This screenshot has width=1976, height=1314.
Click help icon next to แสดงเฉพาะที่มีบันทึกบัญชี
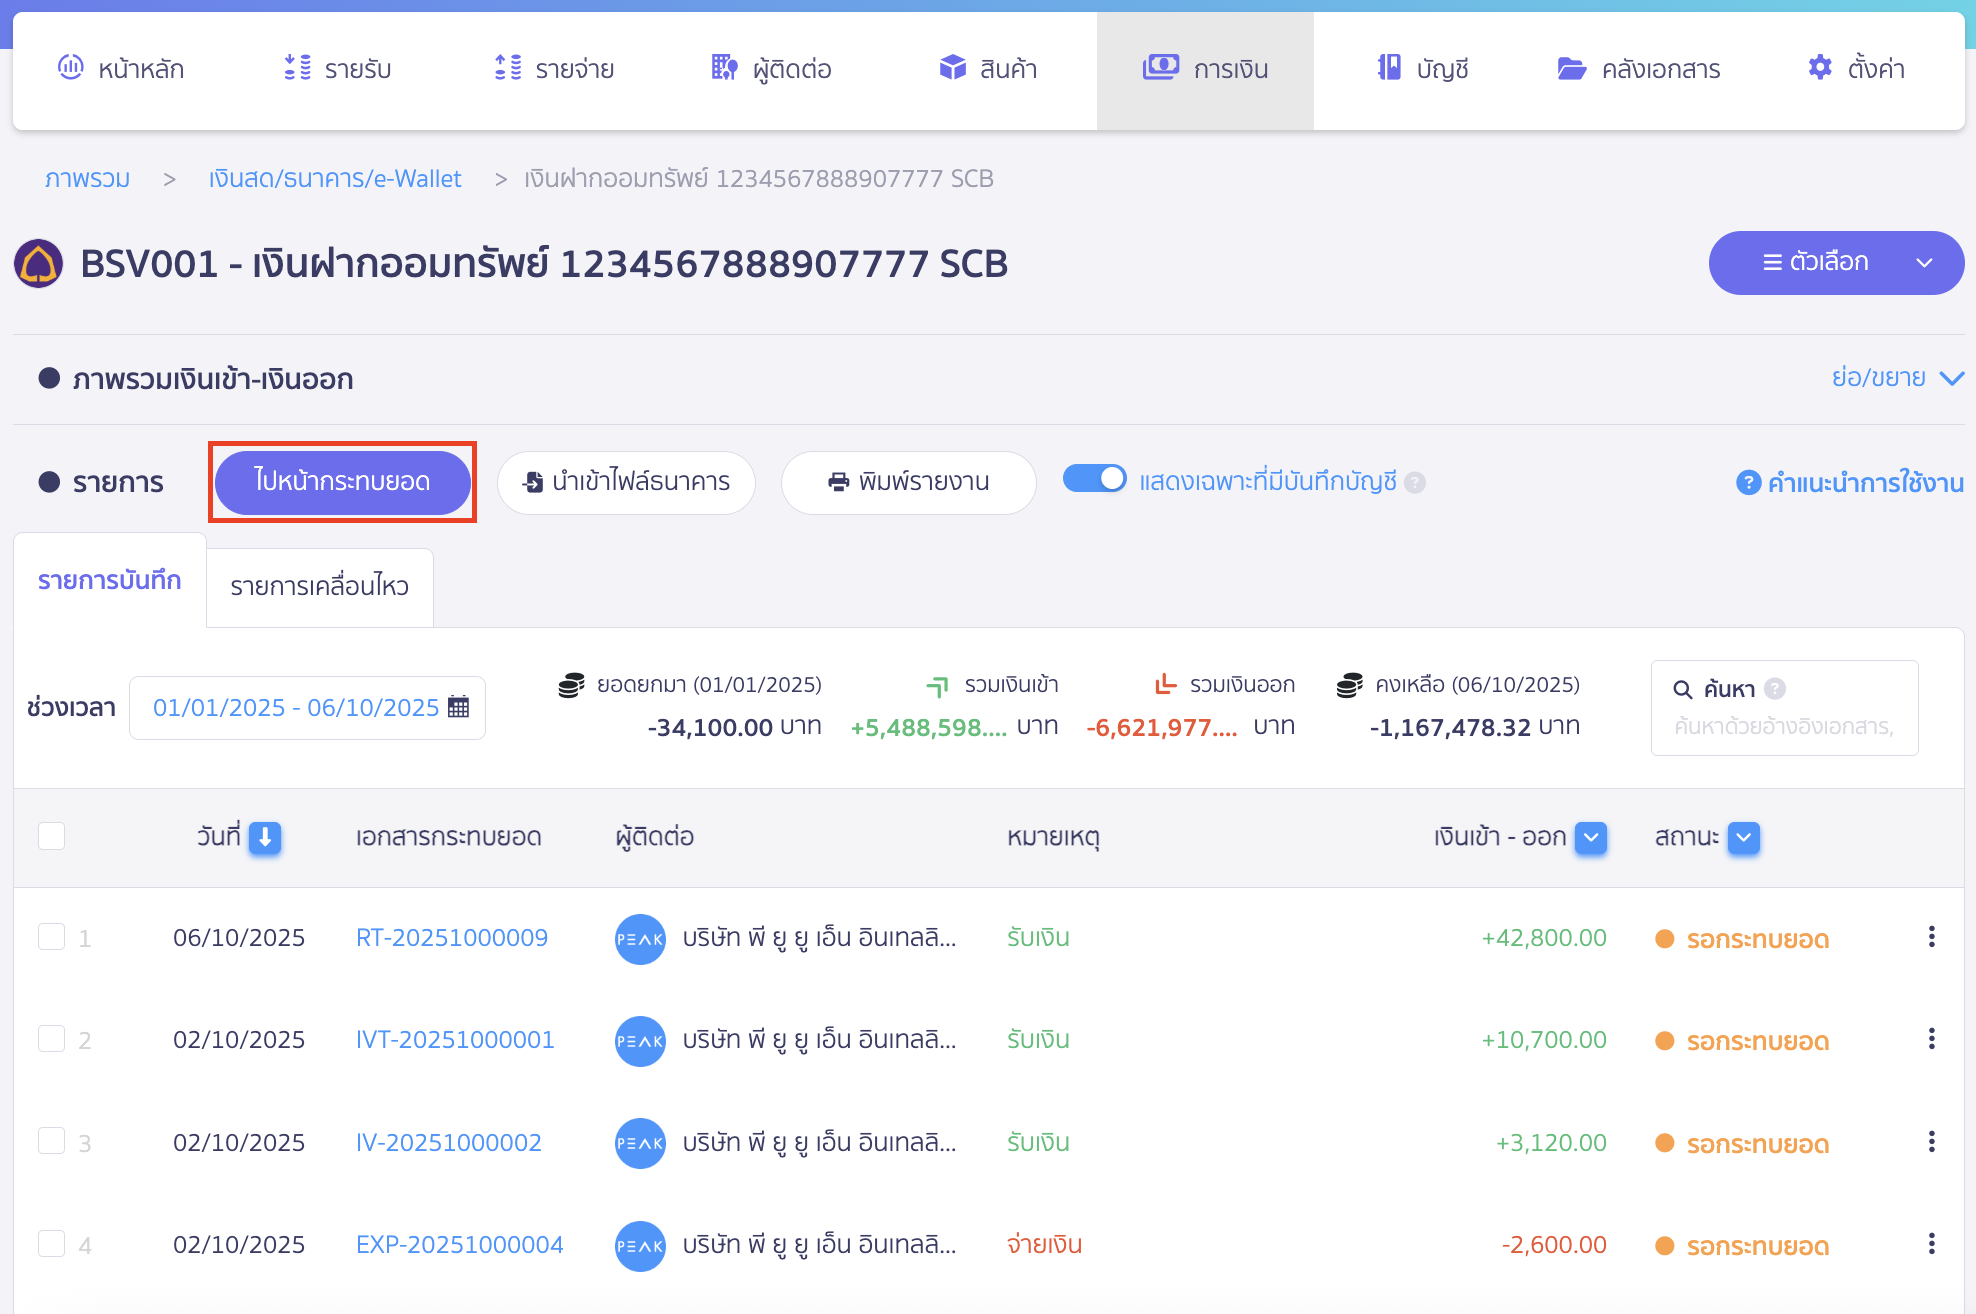(x=1415, y=483)
